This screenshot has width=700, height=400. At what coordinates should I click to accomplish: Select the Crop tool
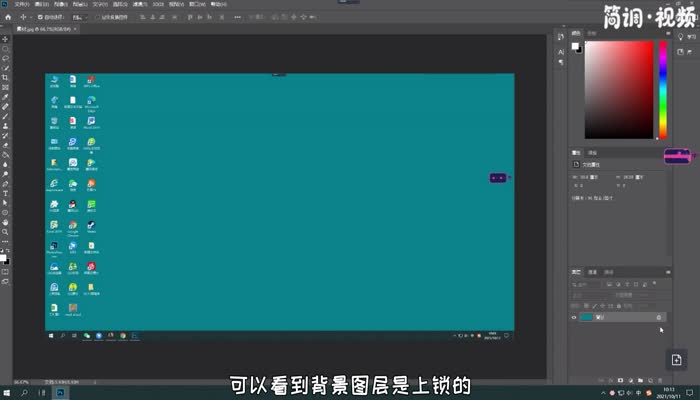[5, 78]
